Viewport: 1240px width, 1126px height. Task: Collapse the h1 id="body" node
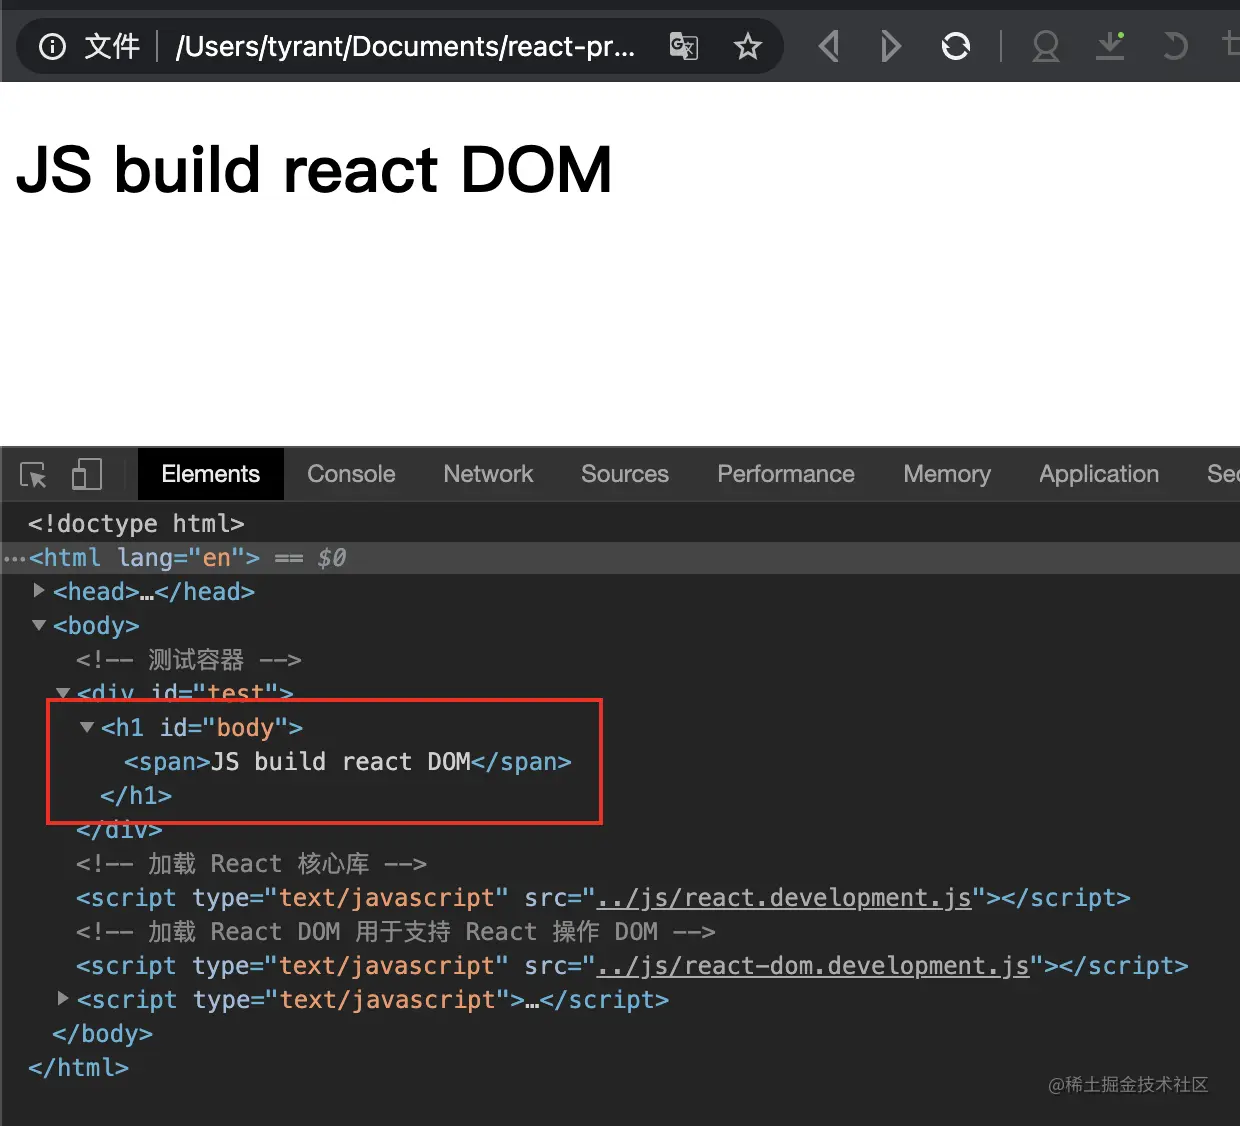pyautogui.click(x=87, y=727)
